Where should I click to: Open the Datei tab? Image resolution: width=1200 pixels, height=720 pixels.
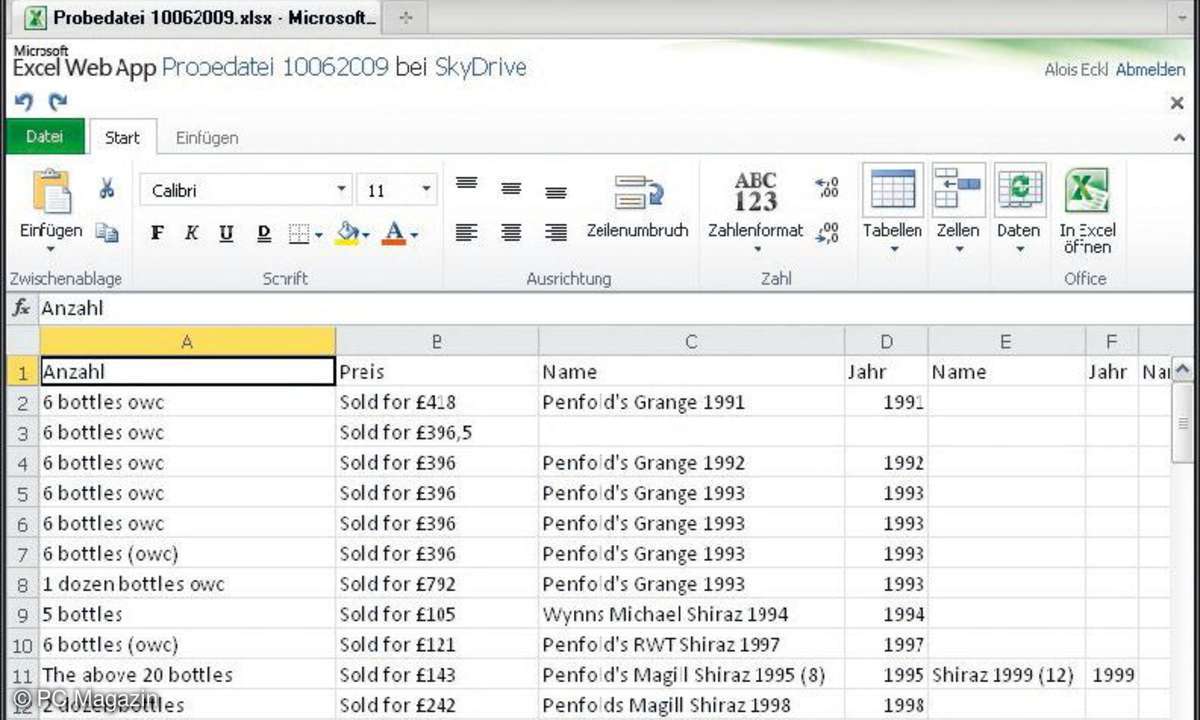pos(45,137)
